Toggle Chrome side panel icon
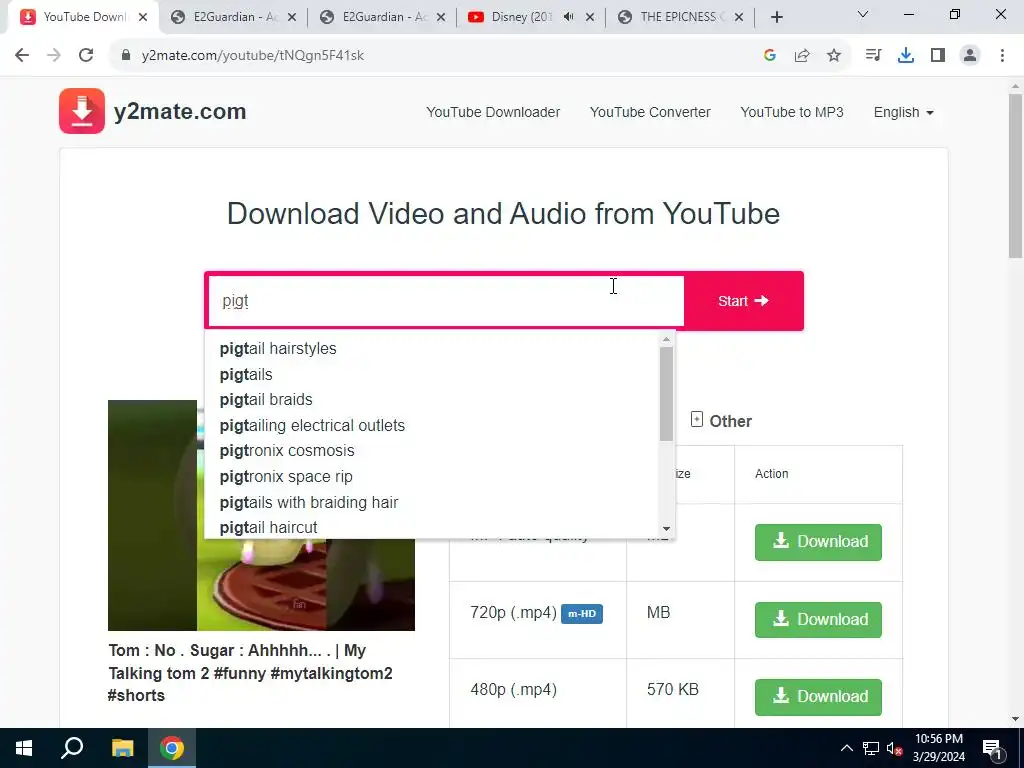The width and height of the screenshot is (1024, 768). (x=938, y=56)
